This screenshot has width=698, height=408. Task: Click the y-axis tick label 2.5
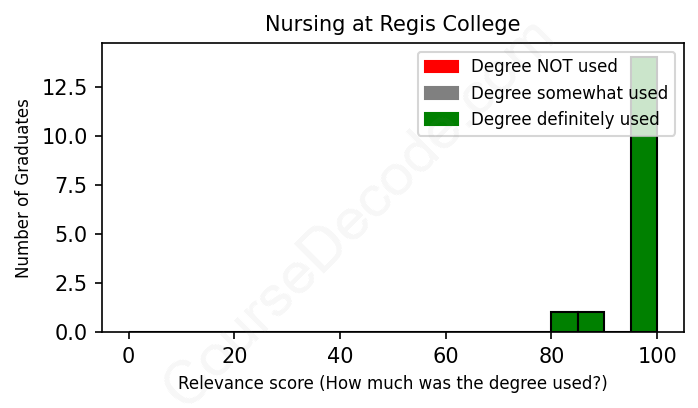77,283
